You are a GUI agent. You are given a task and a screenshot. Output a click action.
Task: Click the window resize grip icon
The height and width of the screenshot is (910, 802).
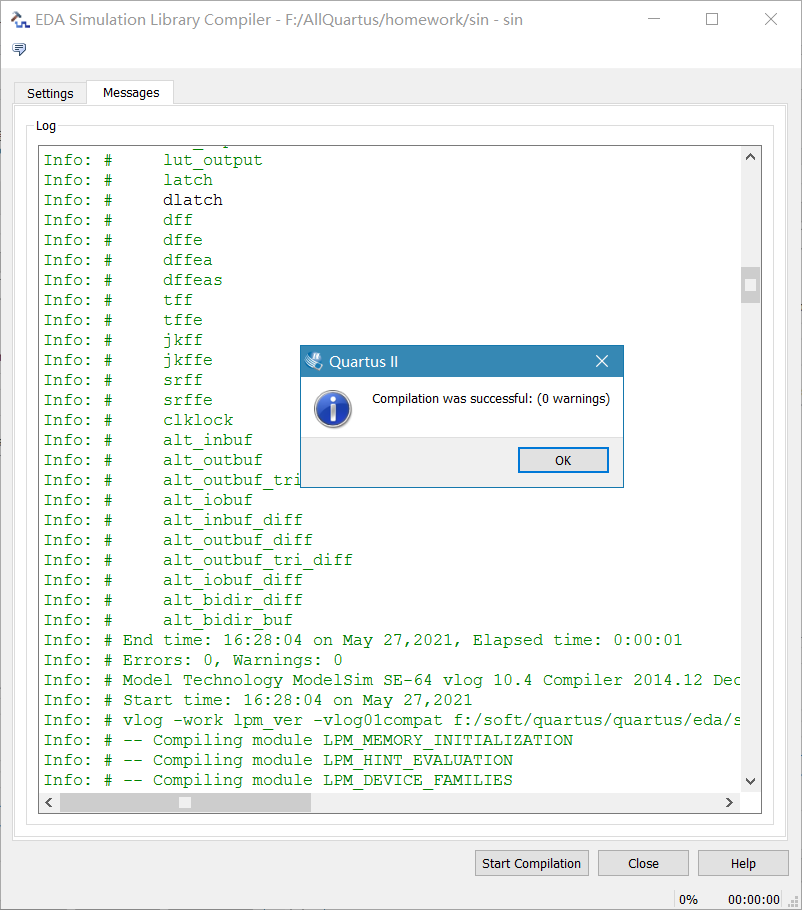(793, 901)
